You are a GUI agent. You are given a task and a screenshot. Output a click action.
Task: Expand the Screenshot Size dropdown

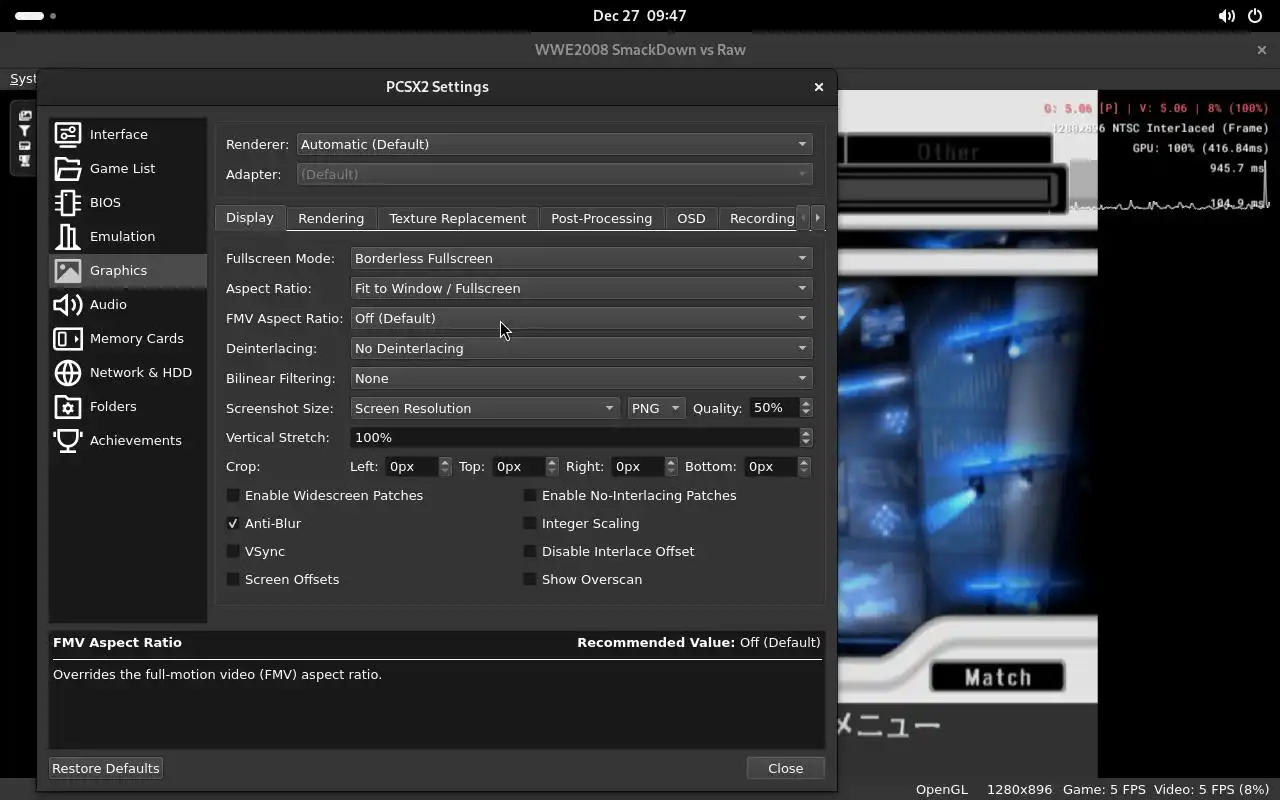(485, 408)
